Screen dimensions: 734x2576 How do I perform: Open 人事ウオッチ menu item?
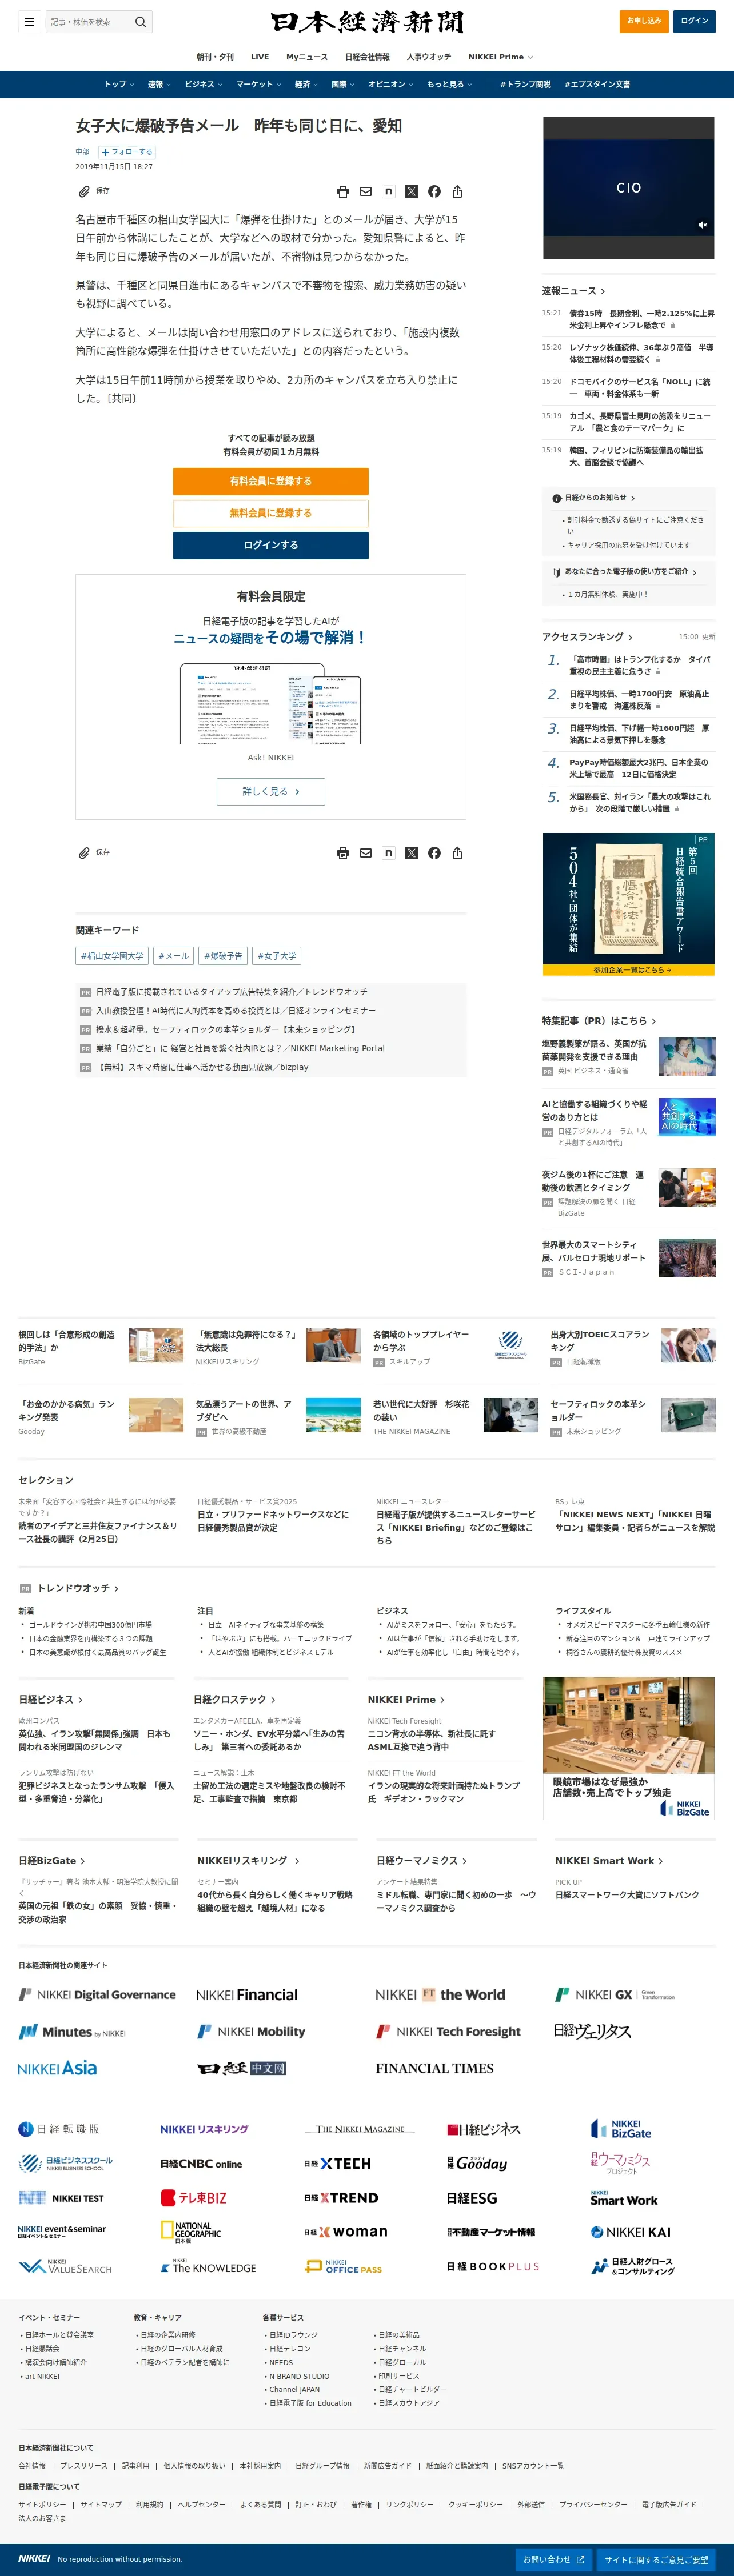(429, 57)
